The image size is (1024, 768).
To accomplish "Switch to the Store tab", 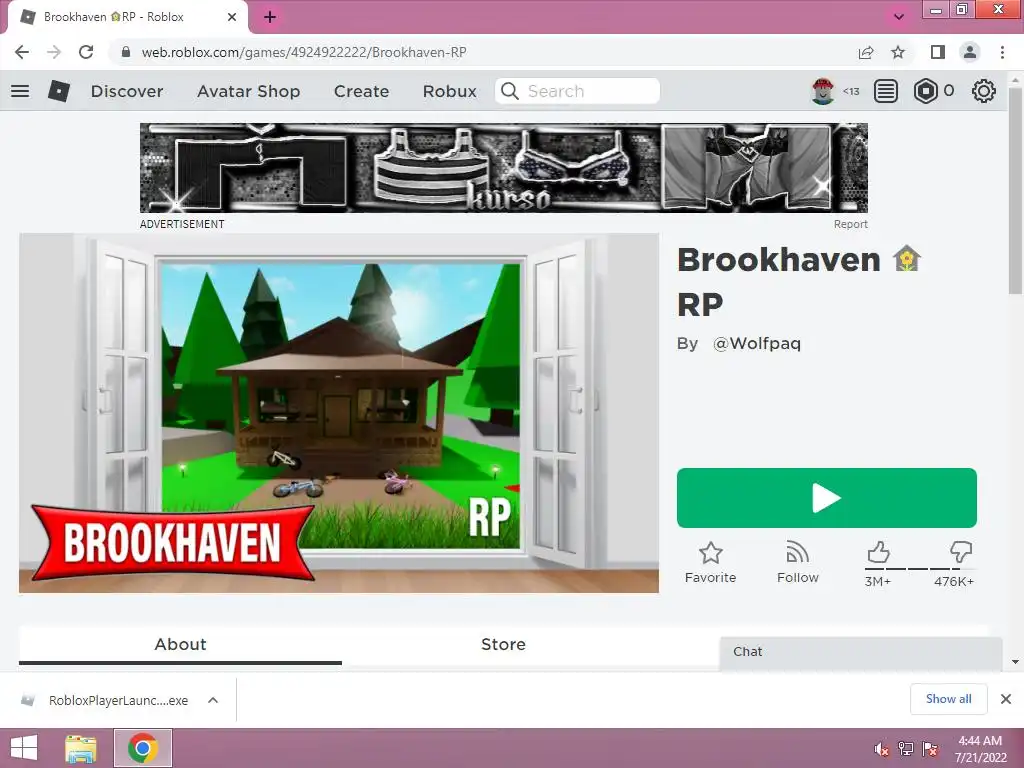I will click(x=503, y=645).
